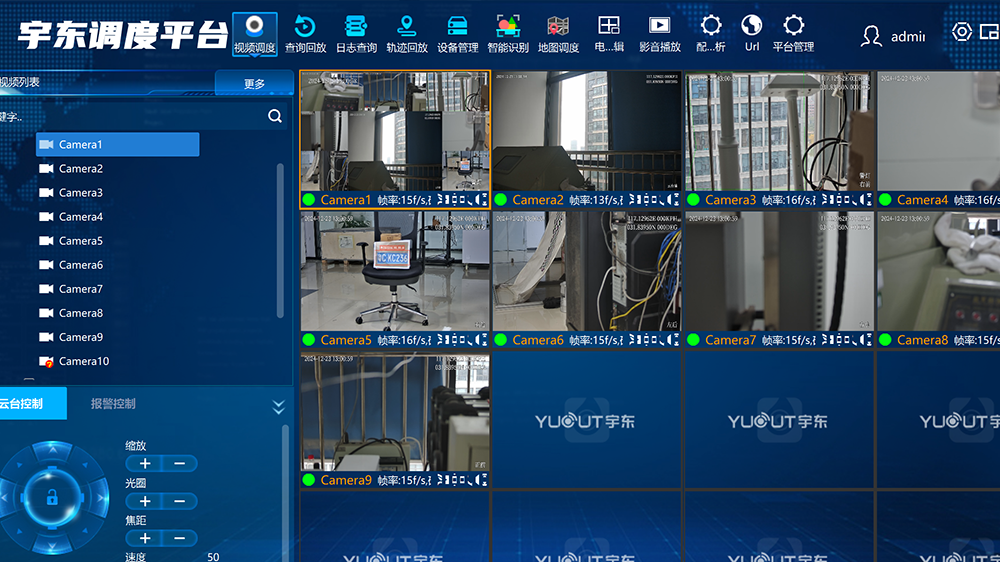
Task: Open the 地图调度 map dispatch module
Action: click(x=558, y=33)
